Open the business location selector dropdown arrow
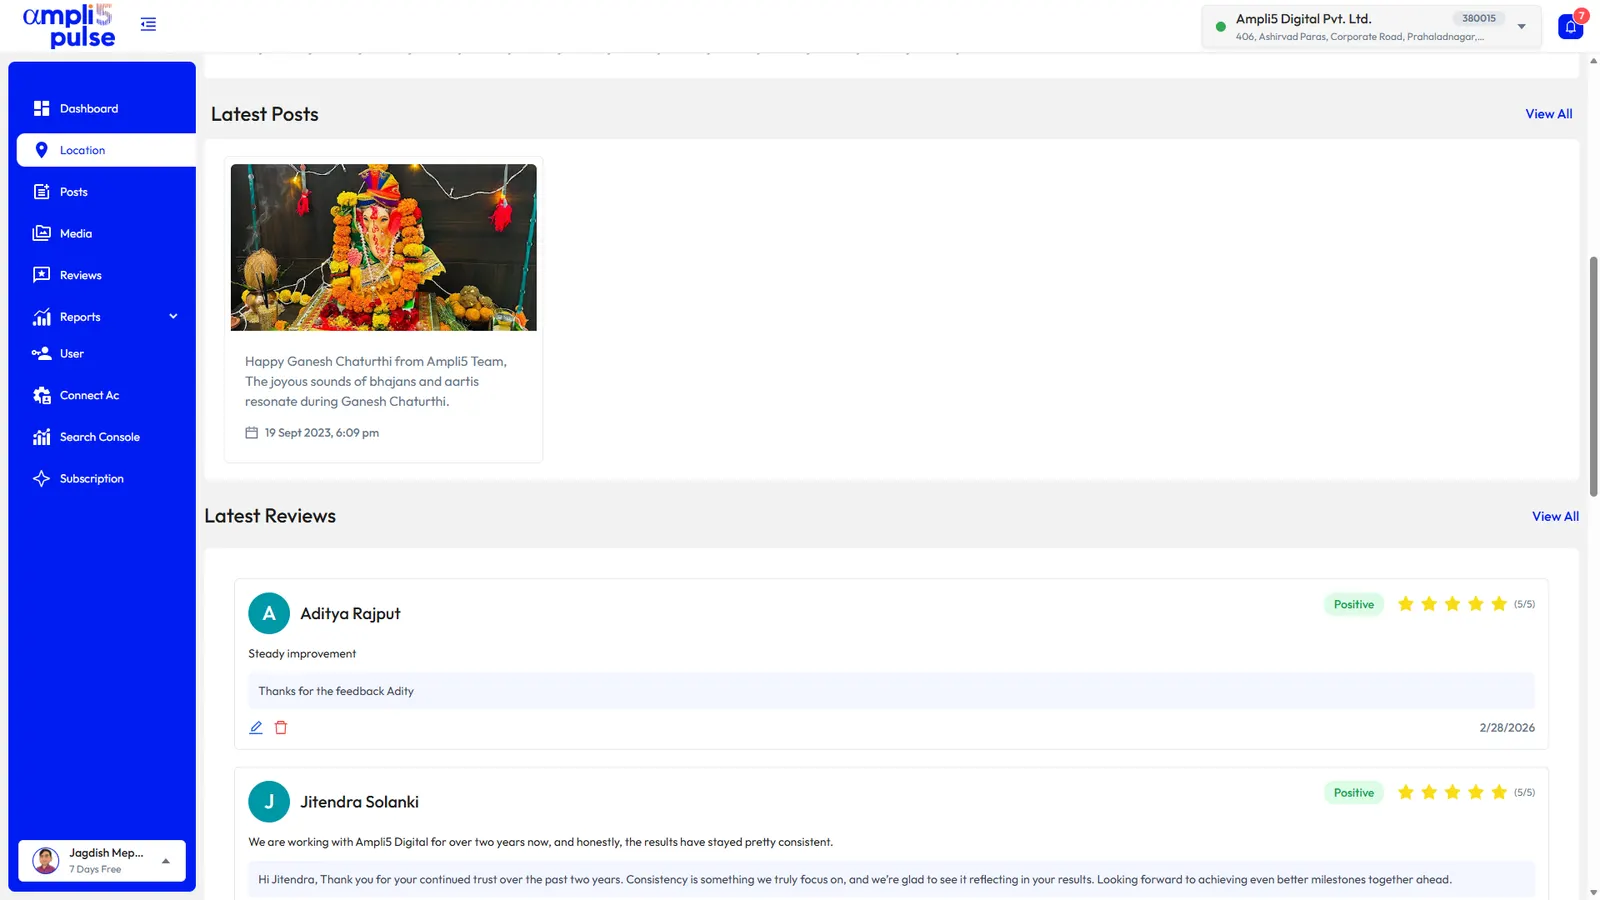Screen dimensions: 1600x900 [x=1522, y=27]
